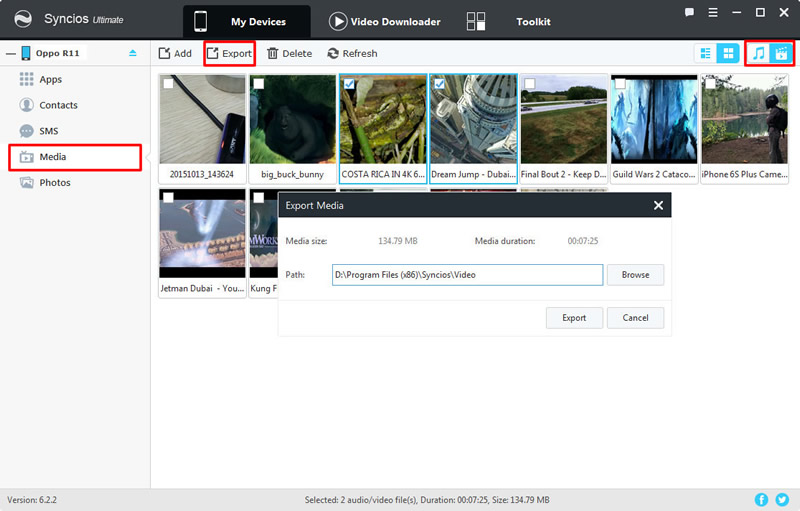Image resolution: width=800 pixels, height=511 pixels.
Task: Check the Final Bout 2 video checkbox
Action: tap(530, 83)
